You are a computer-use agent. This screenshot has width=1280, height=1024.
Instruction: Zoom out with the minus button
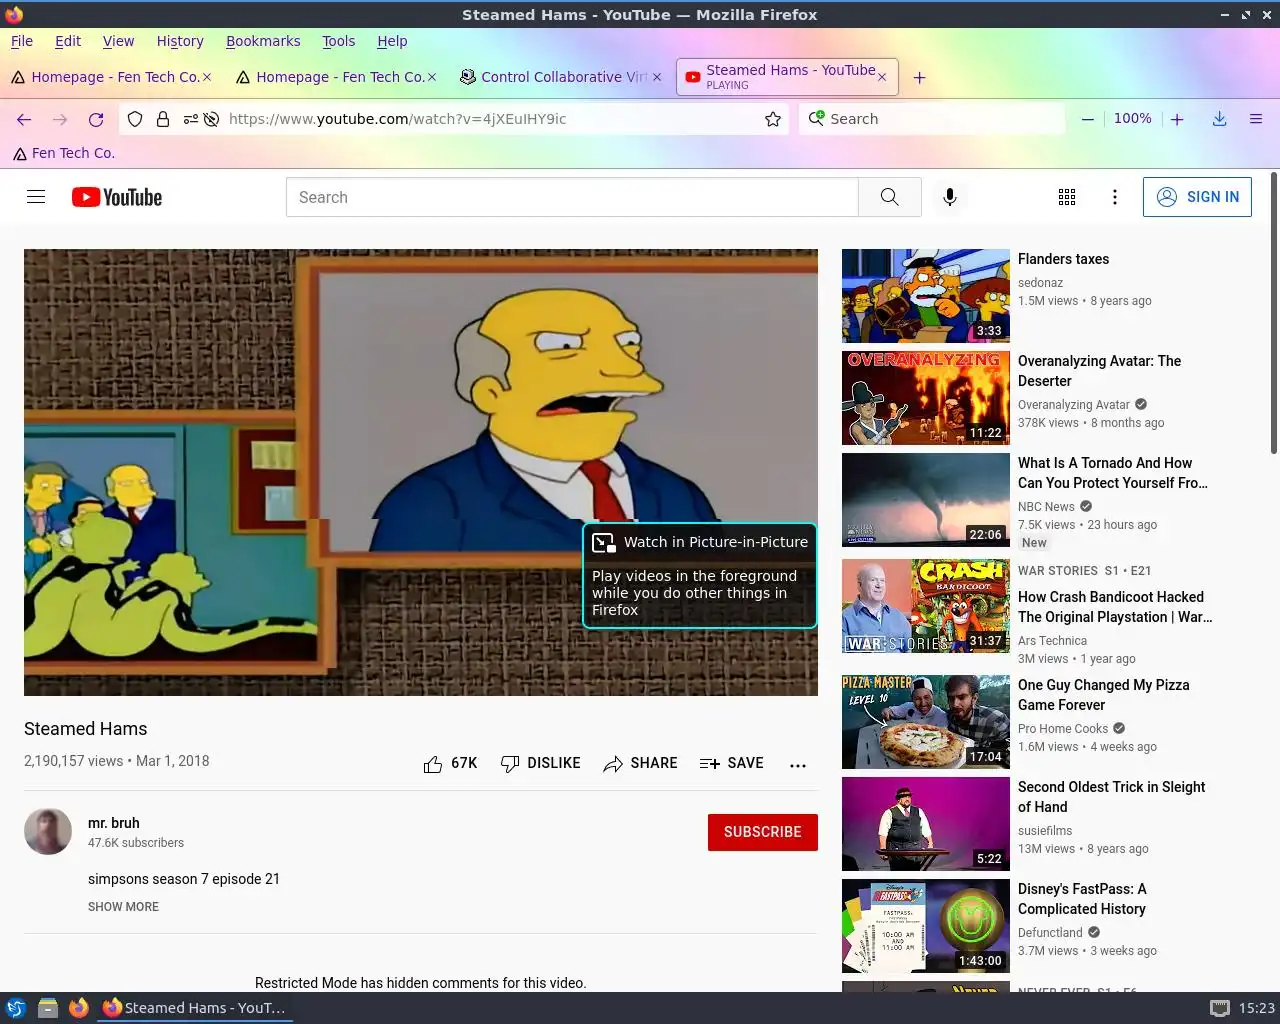(x=1087, y=119)
